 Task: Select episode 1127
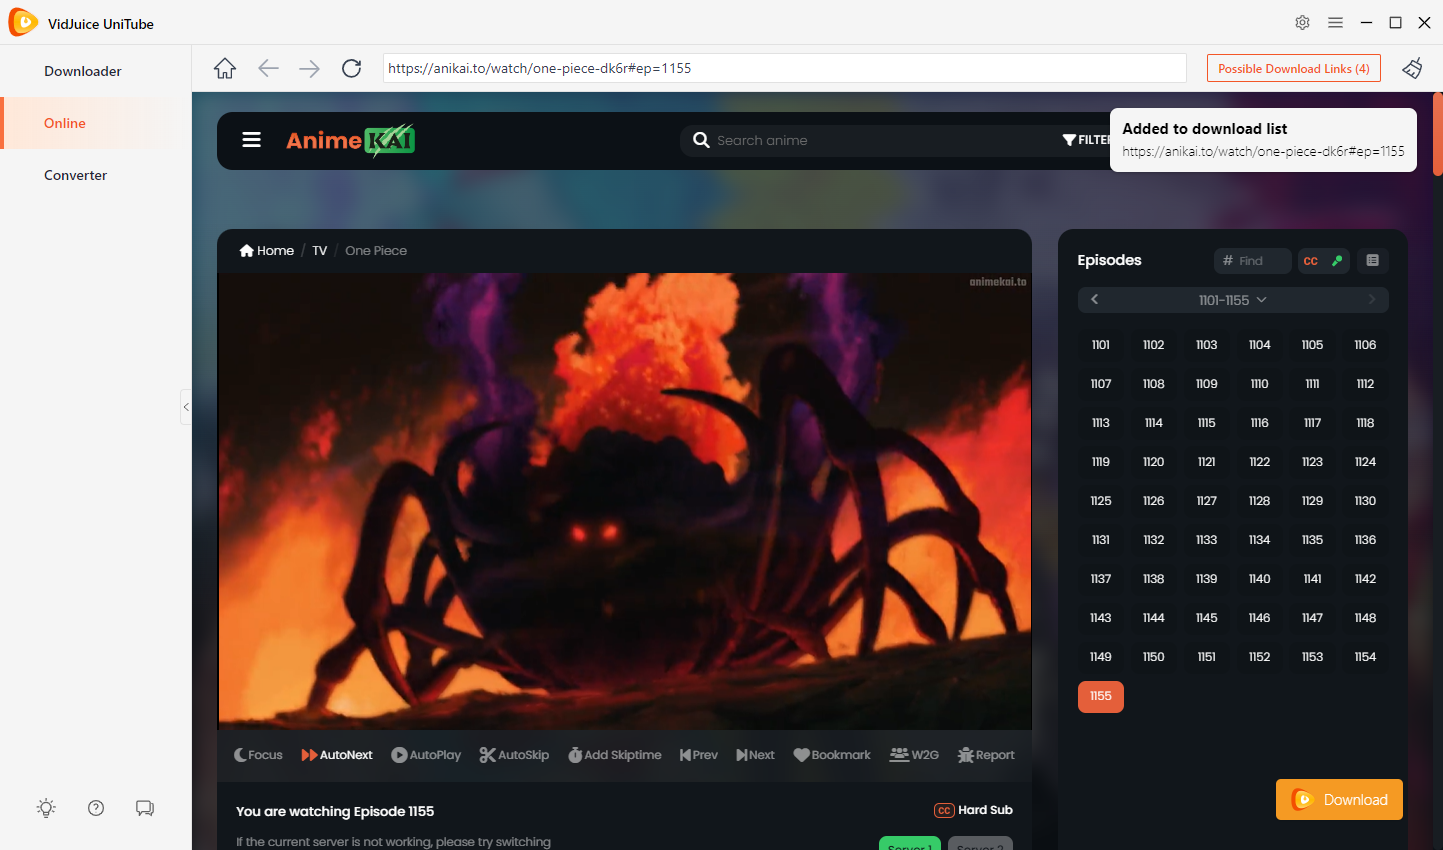[1207, 501]
